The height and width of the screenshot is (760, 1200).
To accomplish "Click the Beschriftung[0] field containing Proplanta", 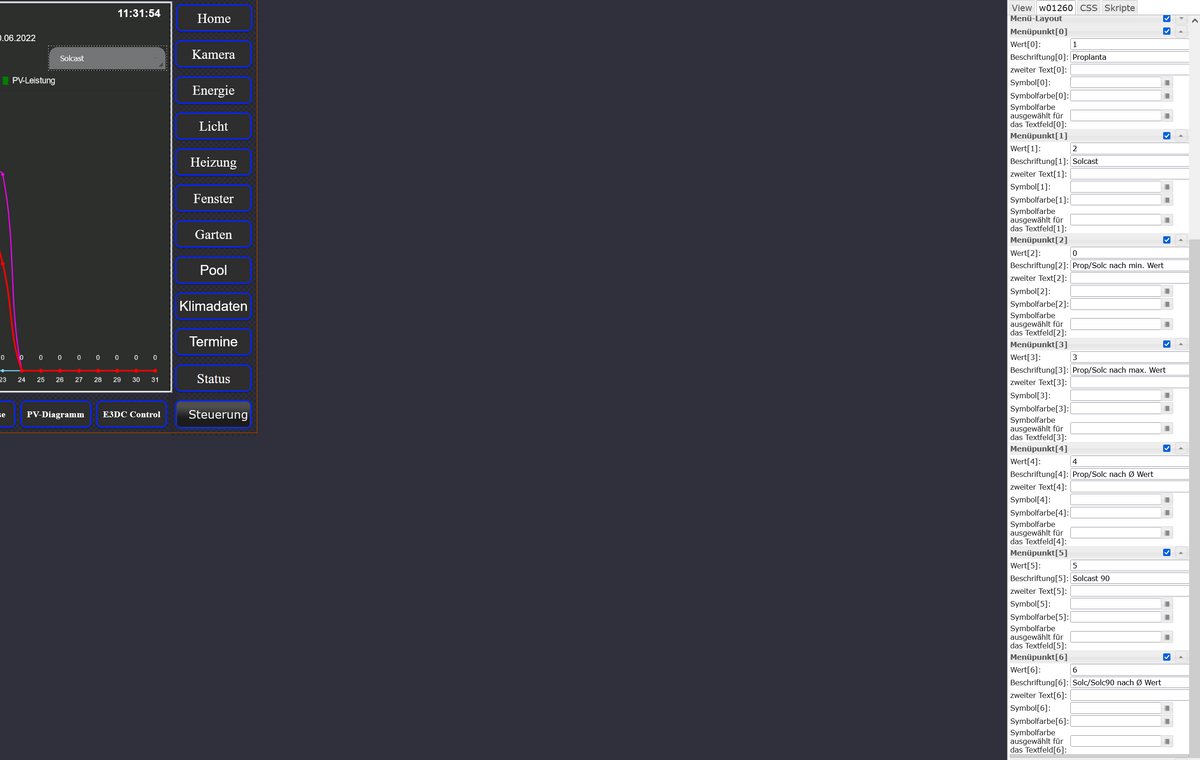I will click(1130, 57).
